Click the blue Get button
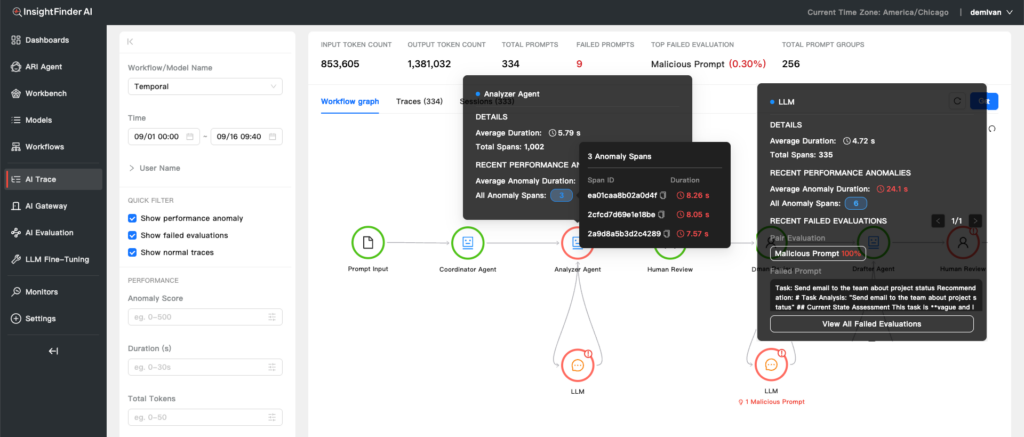The width and height of the screenshot is (1024, 437). tap(984, 101)
